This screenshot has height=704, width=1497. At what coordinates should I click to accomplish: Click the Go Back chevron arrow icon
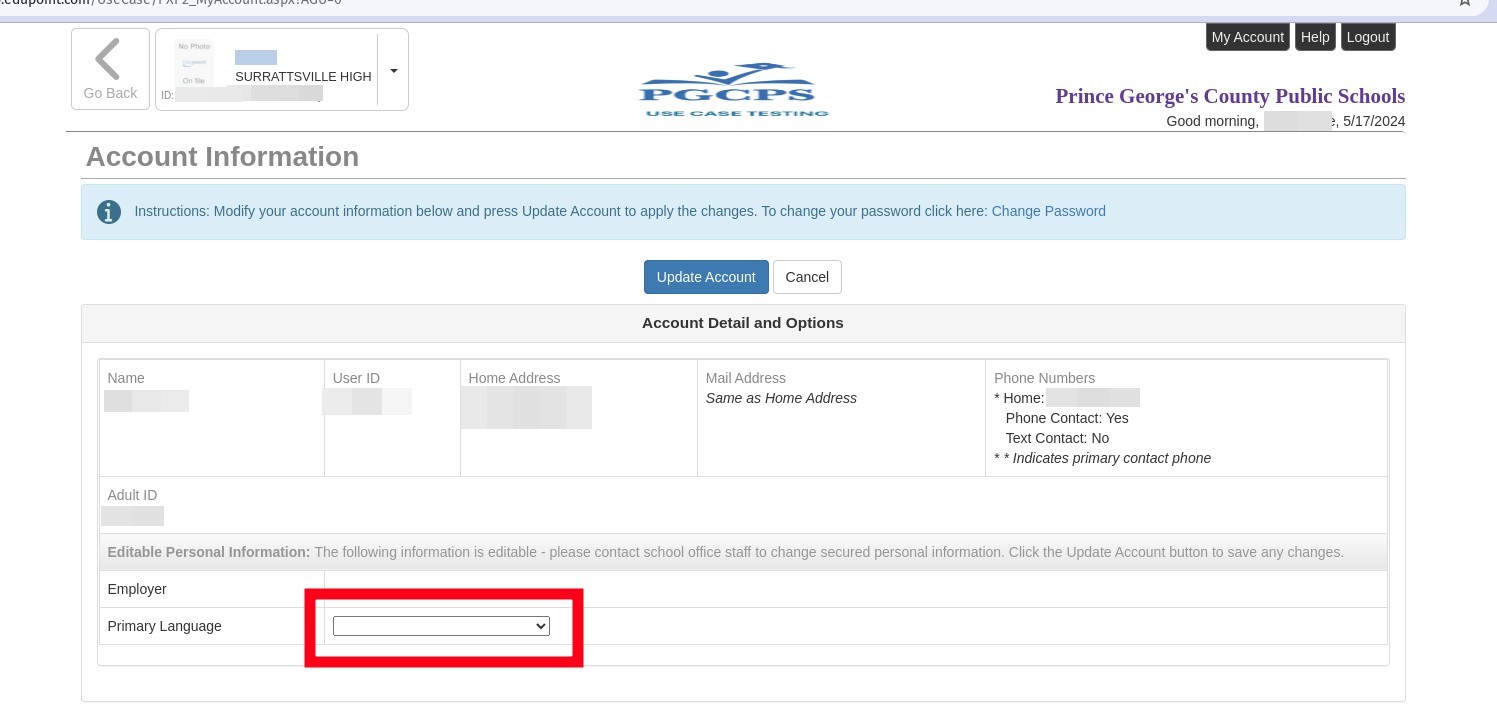(x=108, y=59)
